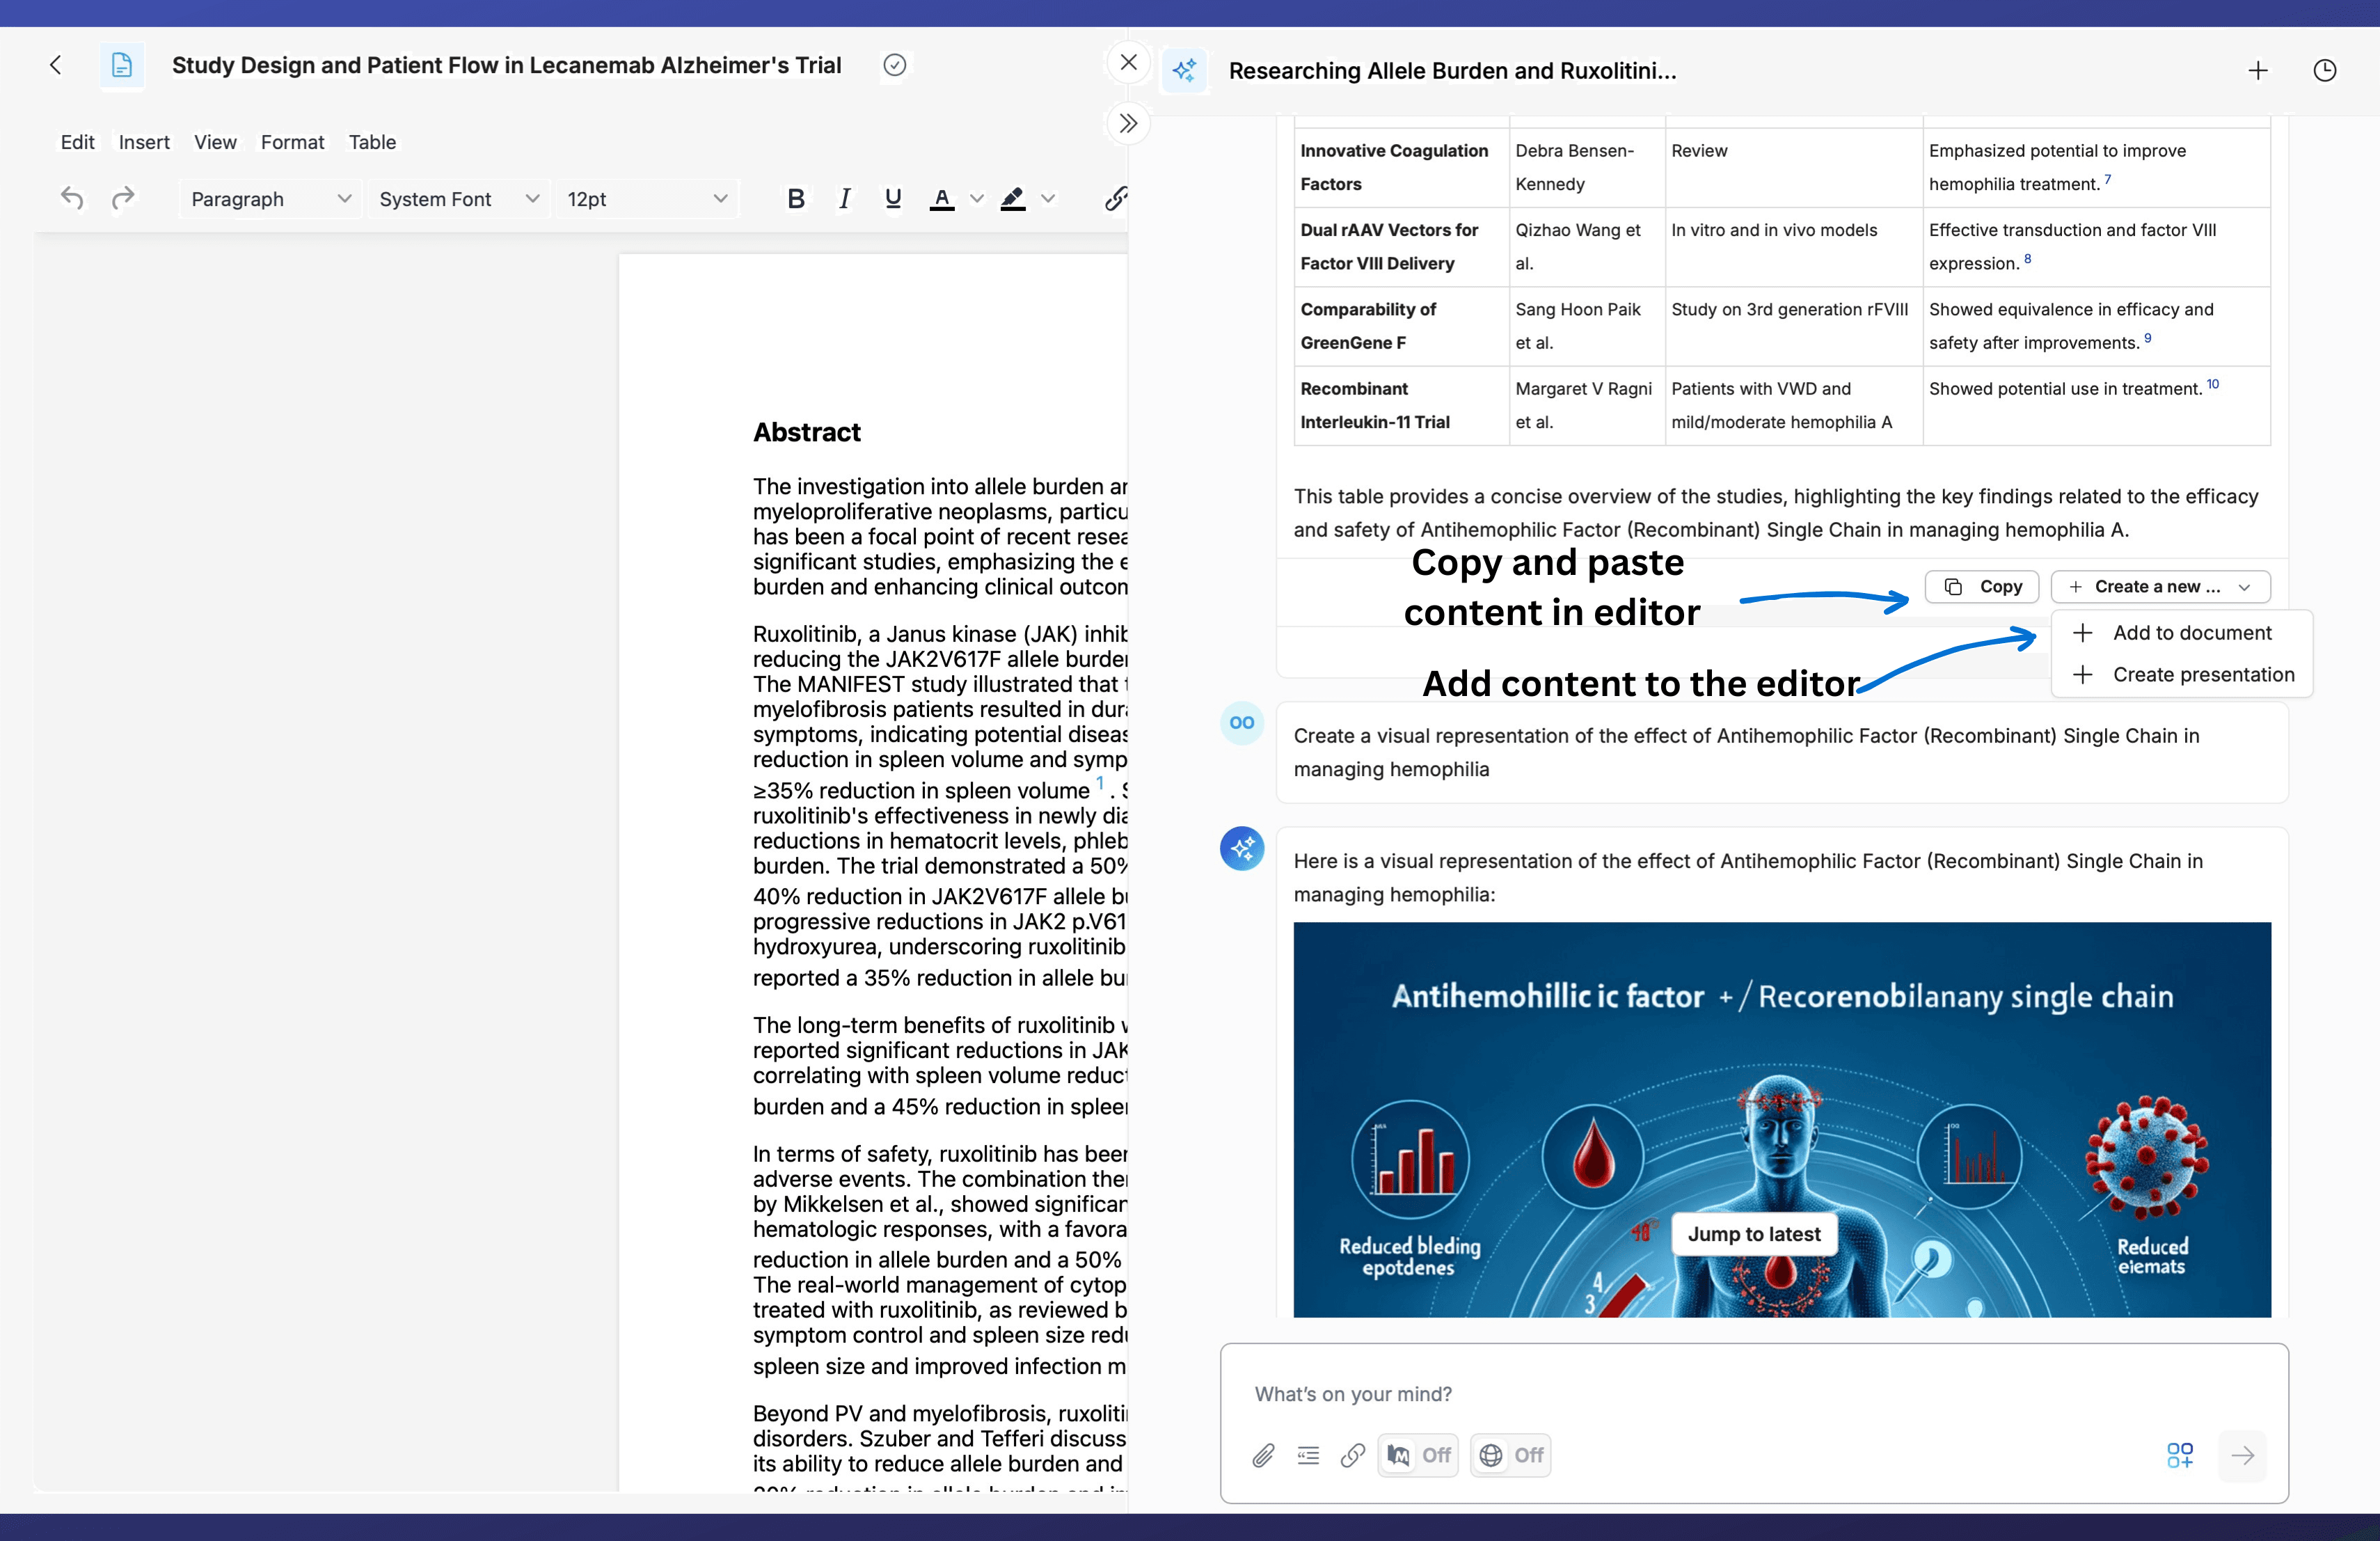Collapse side panel with double chevron icon
The width and height of the screenshot is (2380, 1541).
pyautogui.click(x=1128, y=123)
